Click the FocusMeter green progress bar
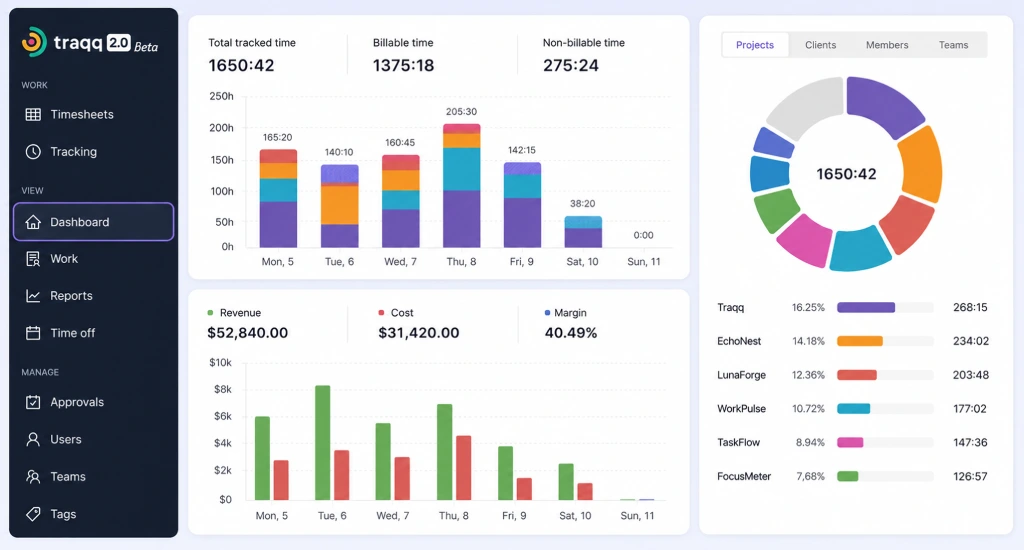 [848, 476]
